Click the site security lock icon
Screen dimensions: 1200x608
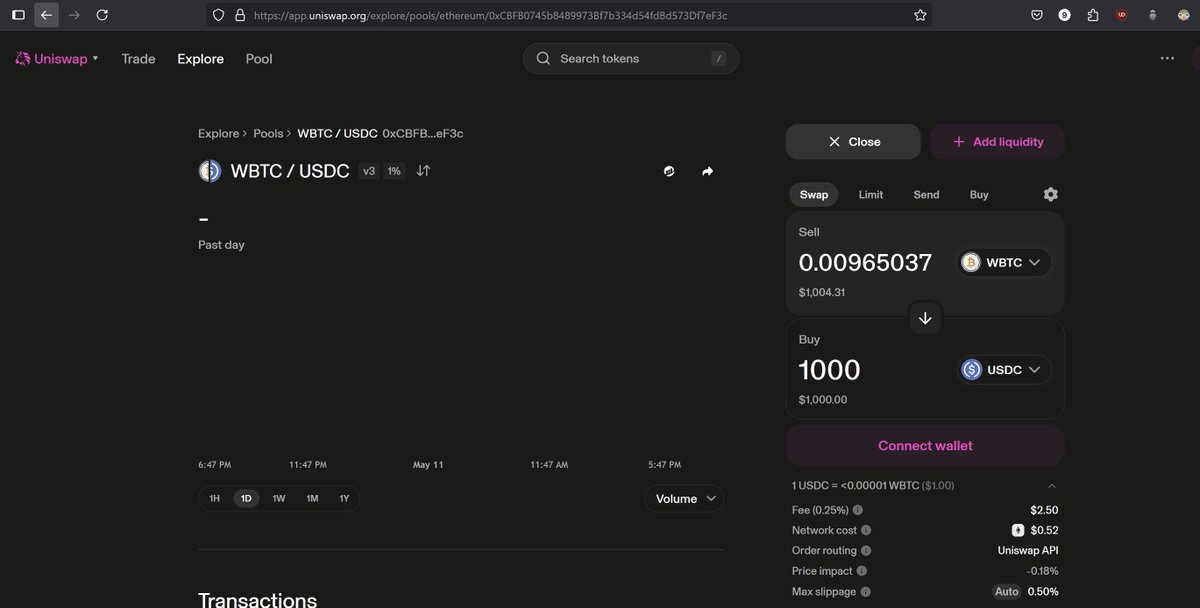[x=239, y=15]
